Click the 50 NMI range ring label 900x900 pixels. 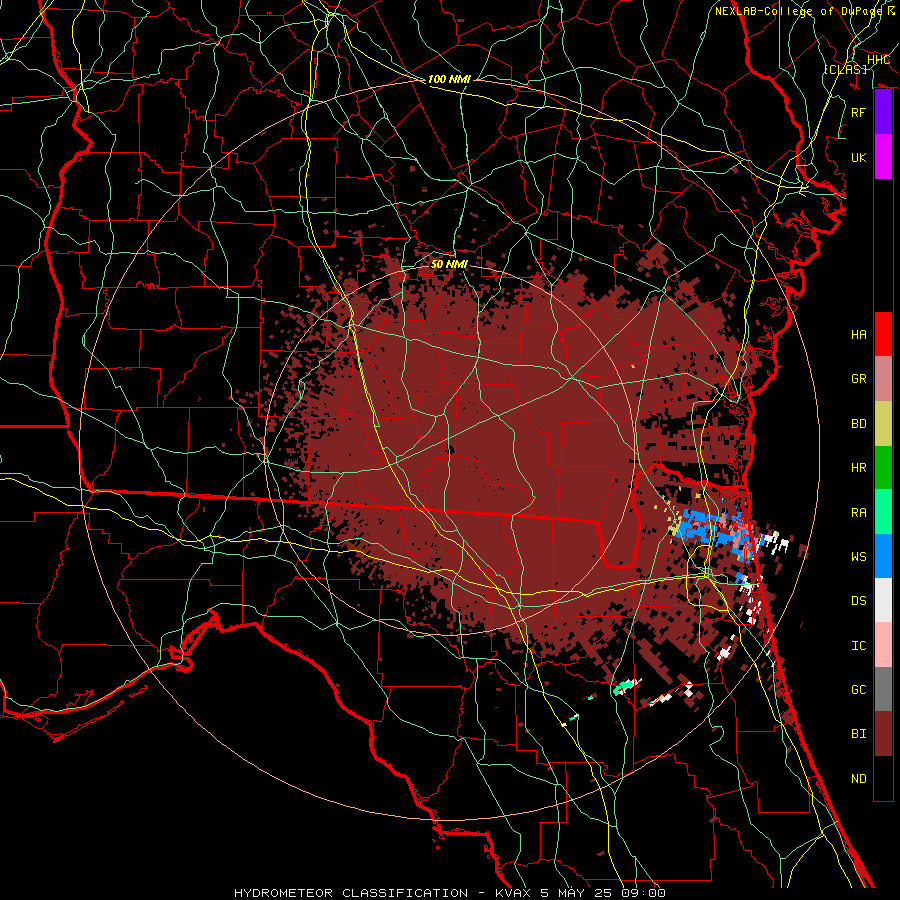(x=449, y=264)
